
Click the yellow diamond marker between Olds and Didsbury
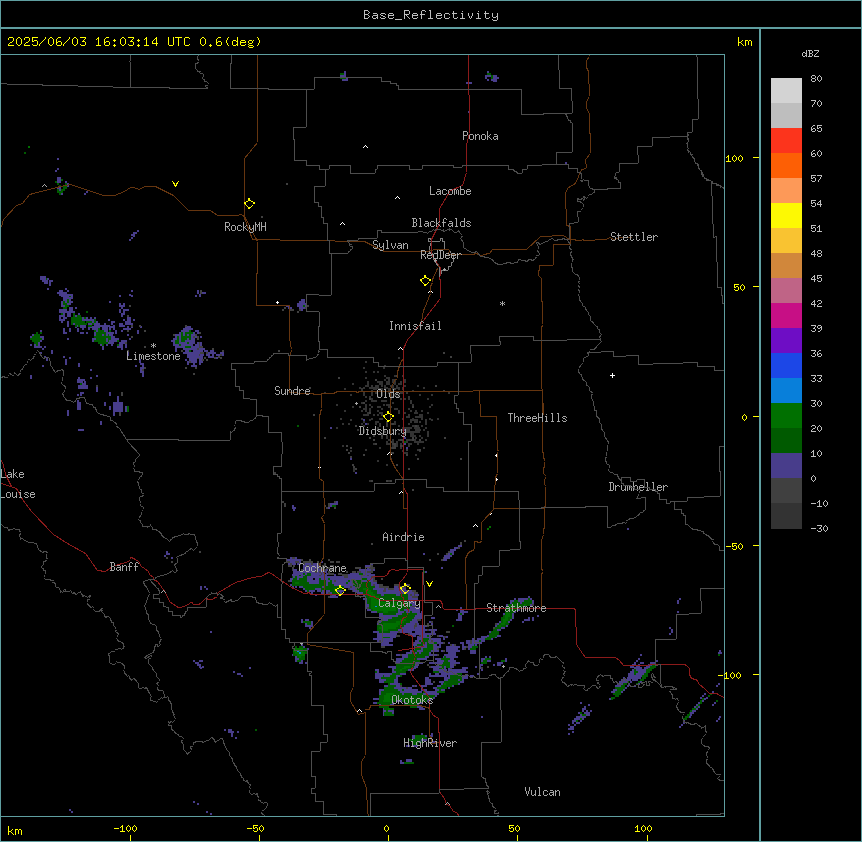pyautogui.click(x=388, y=416)
